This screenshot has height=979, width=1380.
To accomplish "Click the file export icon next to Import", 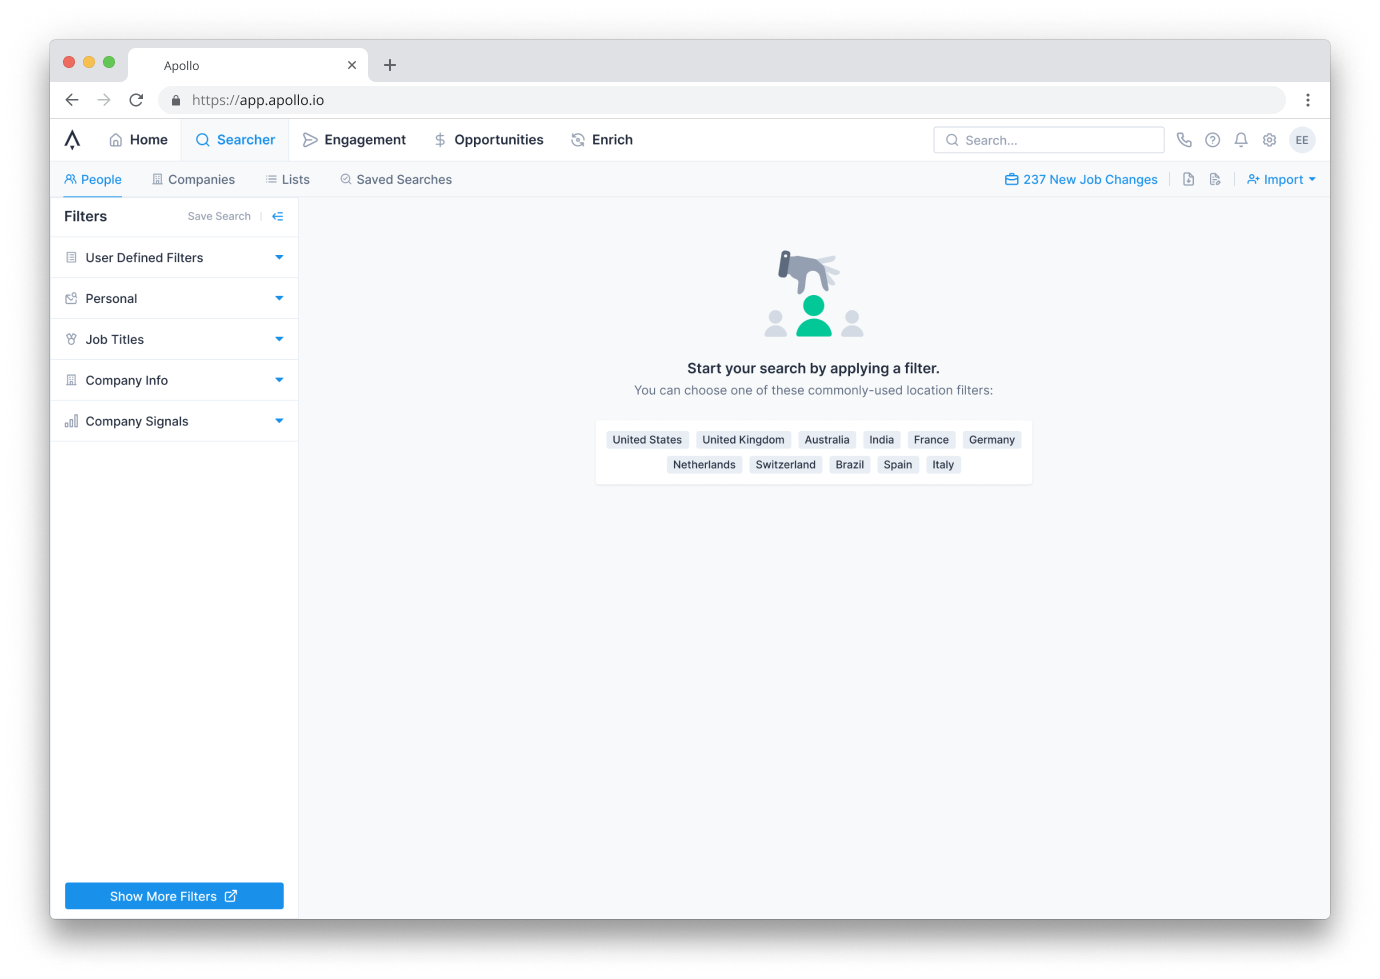I will (1215, 180).
